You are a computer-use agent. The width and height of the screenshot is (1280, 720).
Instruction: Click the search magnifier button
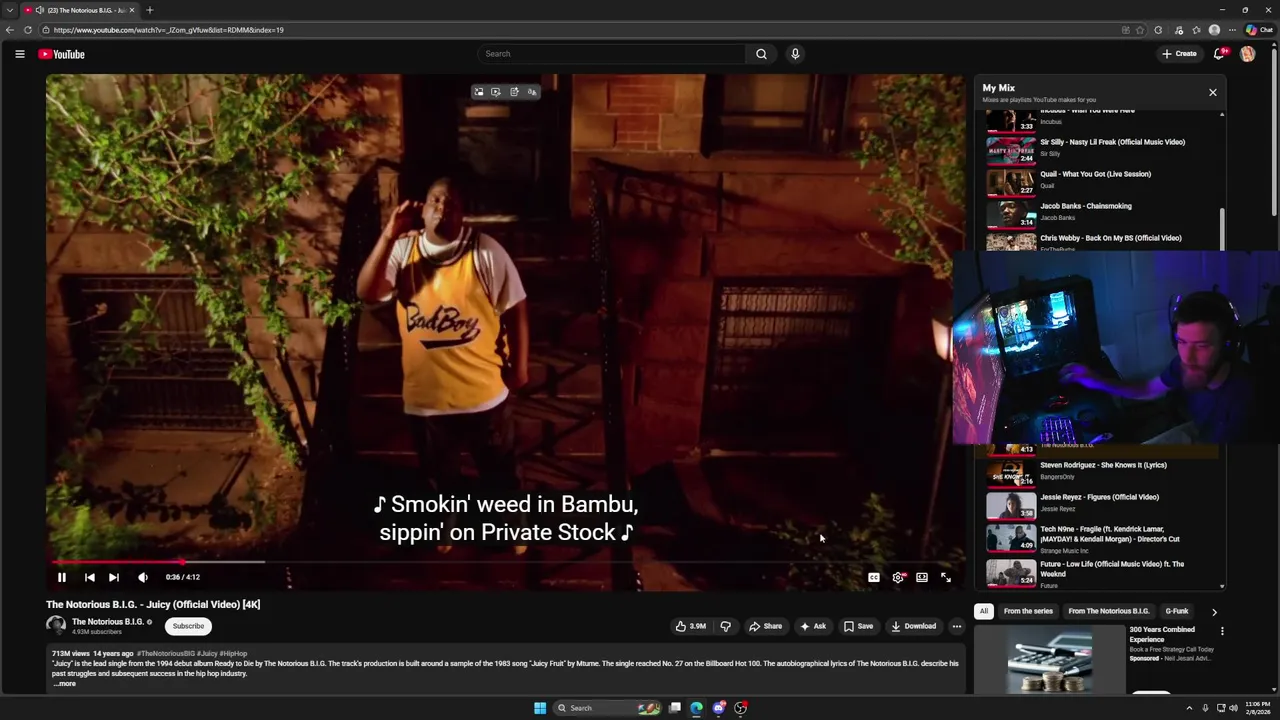pos(761,54)
